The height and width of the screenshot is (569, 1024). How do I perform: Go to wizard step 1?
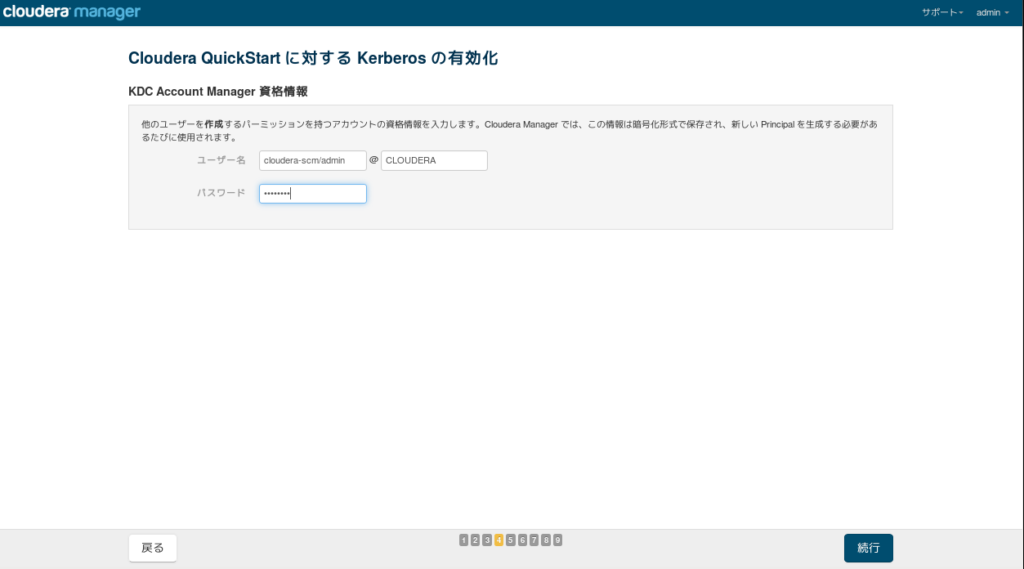(x=464, y=540)
